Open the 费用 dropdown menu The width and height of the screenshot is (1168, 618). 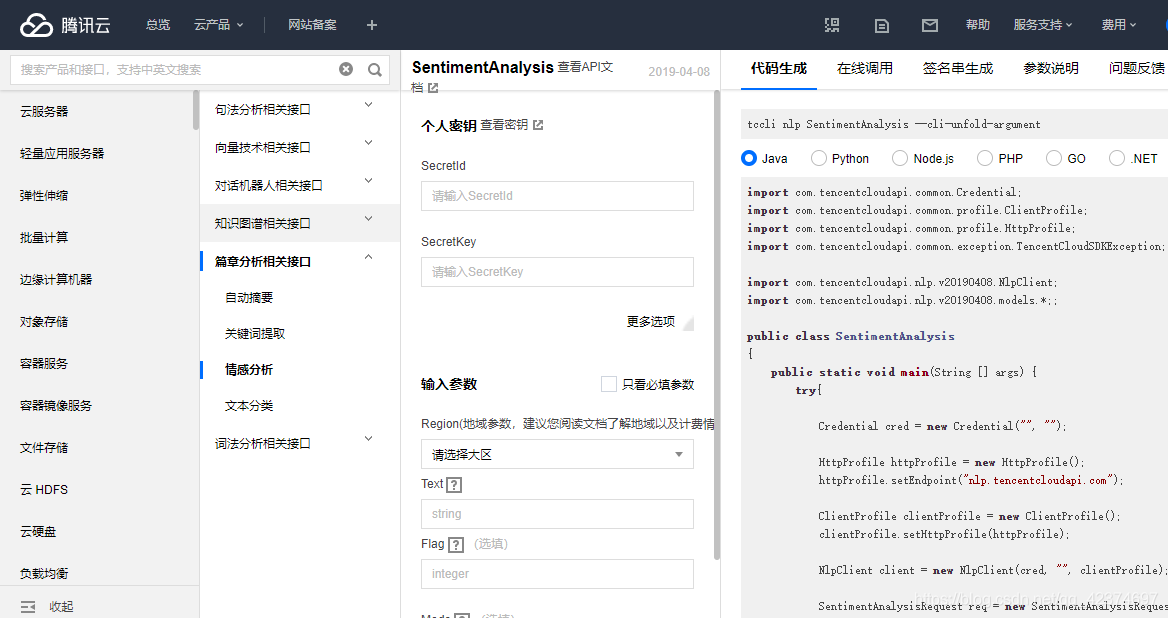[1119, 25]
